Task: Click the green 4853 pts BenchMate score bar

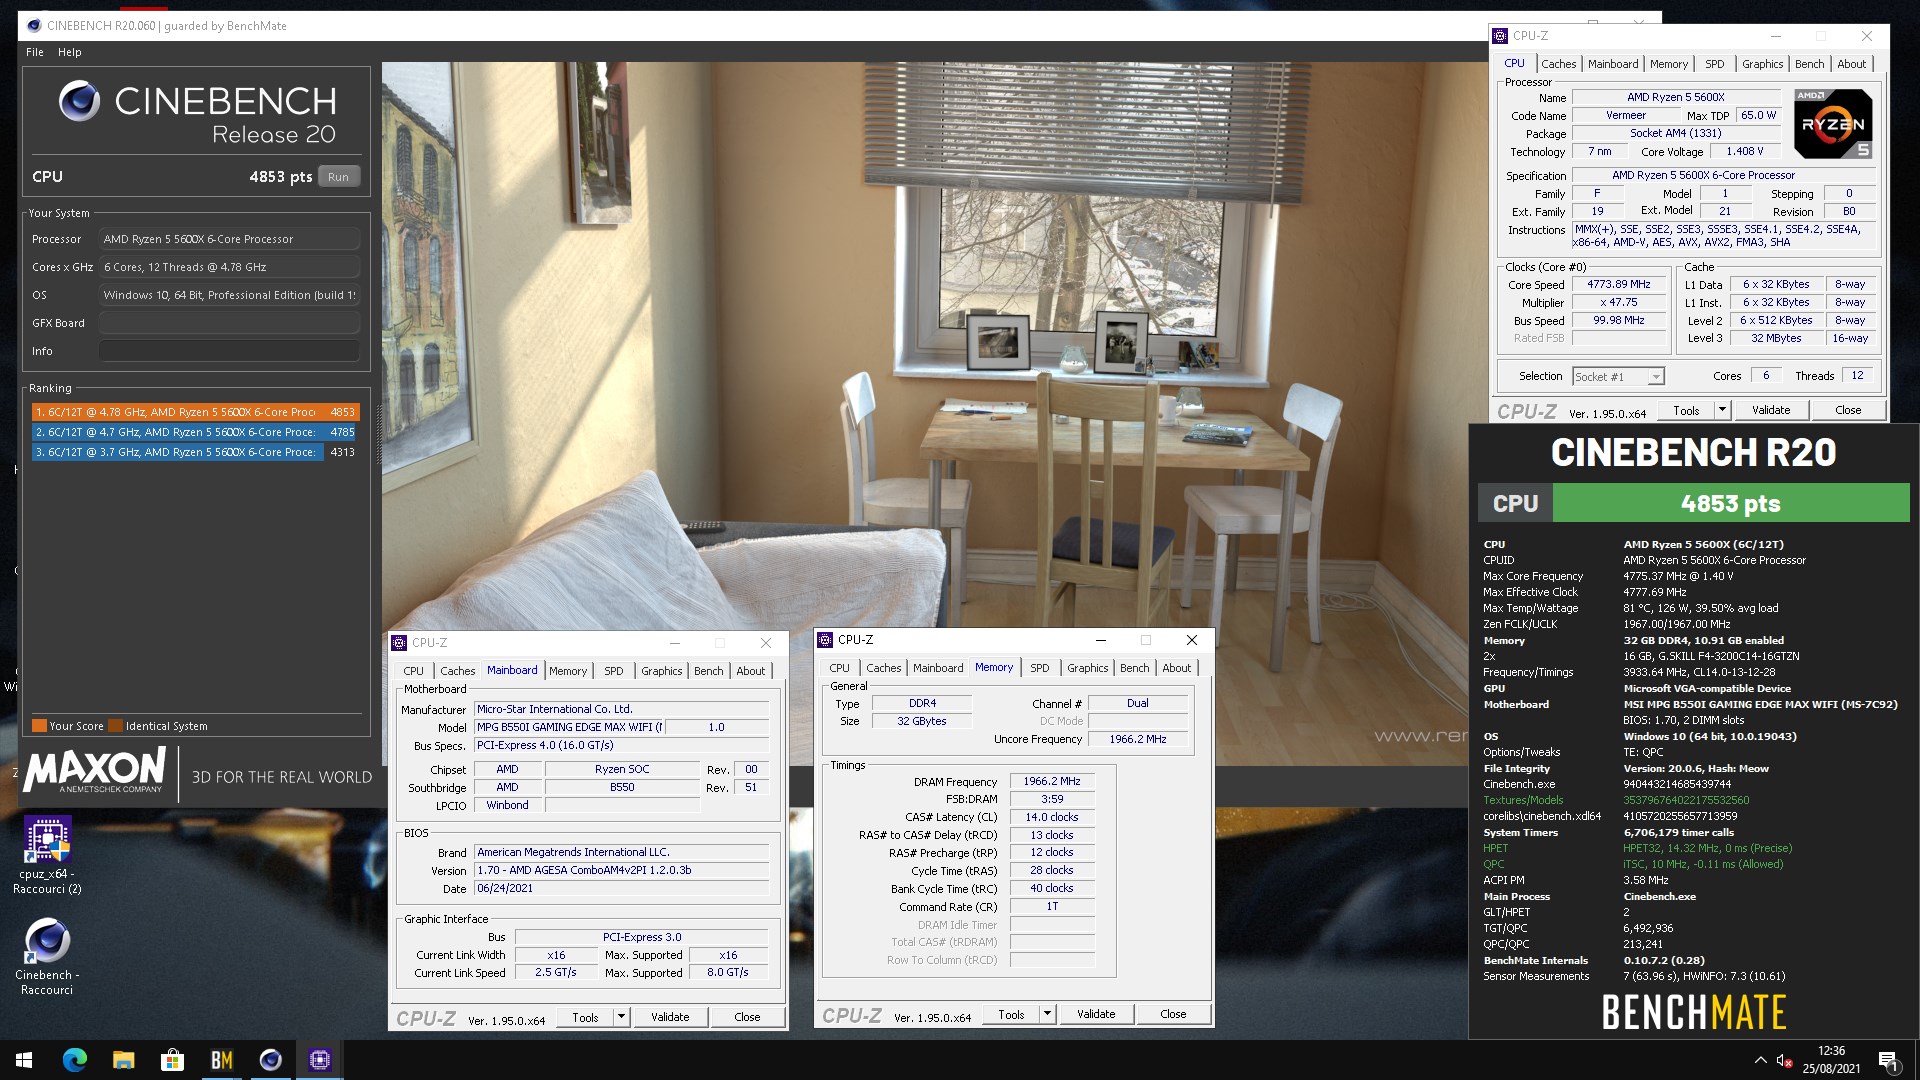Action: coord(1730,503)
